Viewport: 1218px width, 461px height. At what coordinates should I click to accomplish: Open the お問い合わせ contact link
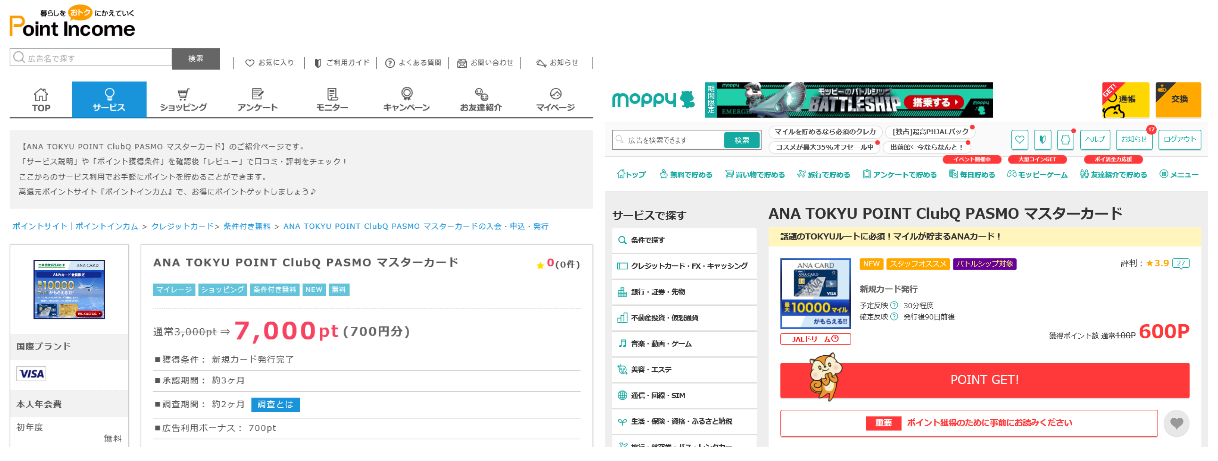485,62
